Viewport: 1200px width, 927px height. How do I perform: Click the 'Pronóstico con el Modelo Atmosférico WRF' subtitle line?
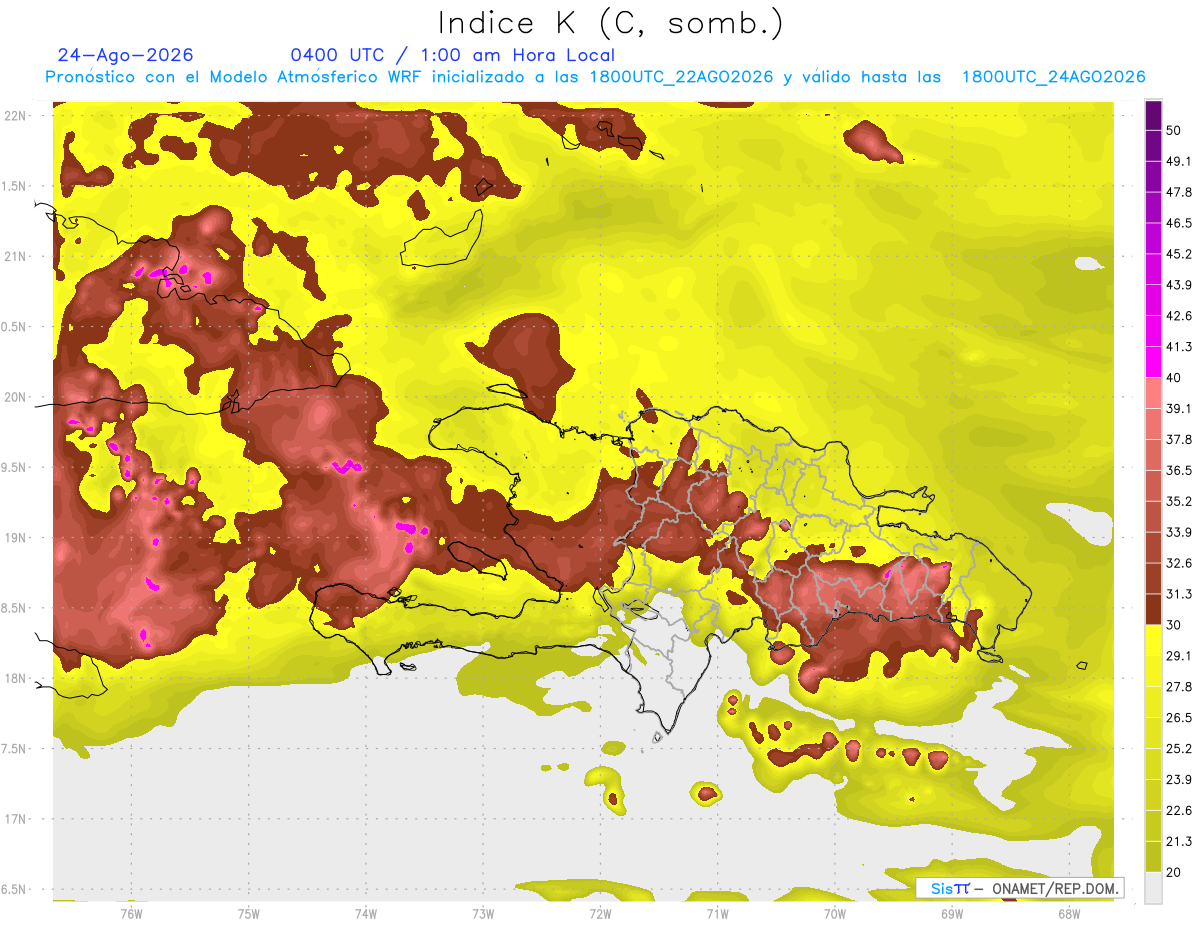coord(595,77)
